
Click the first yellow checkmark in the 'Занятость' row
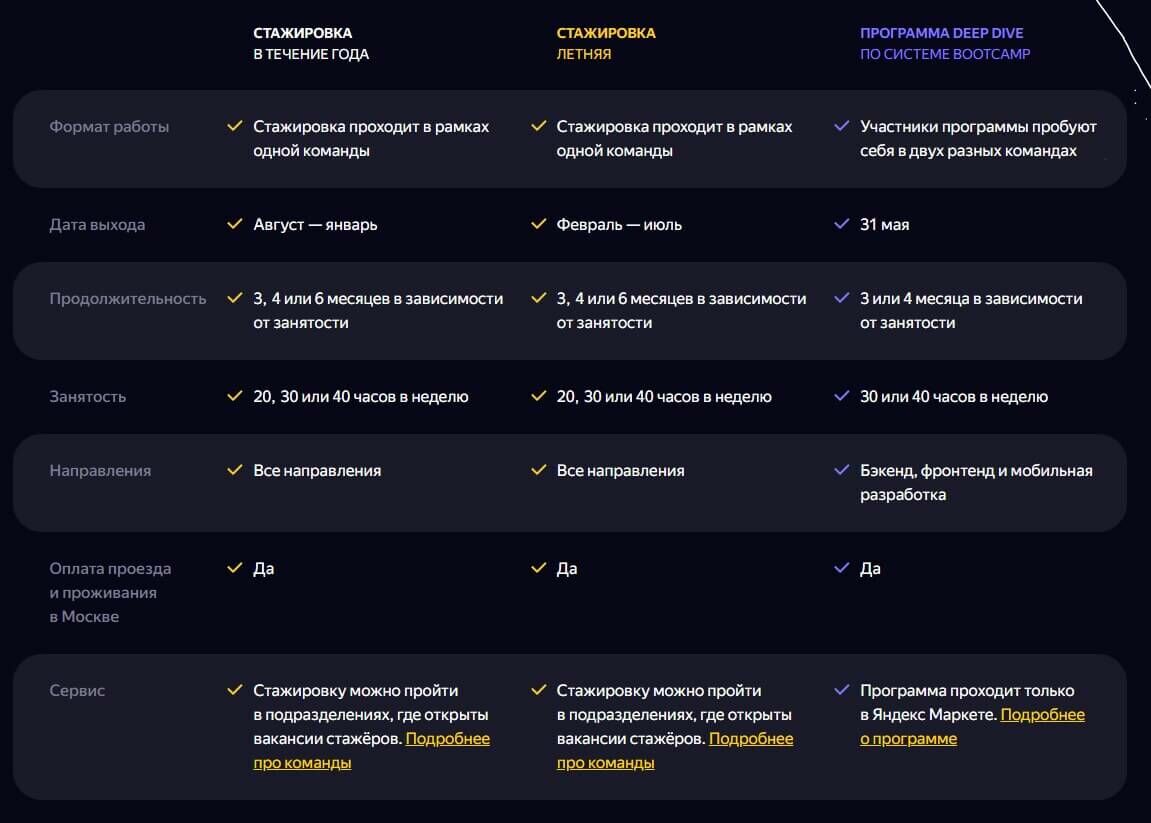coord(235,397)
